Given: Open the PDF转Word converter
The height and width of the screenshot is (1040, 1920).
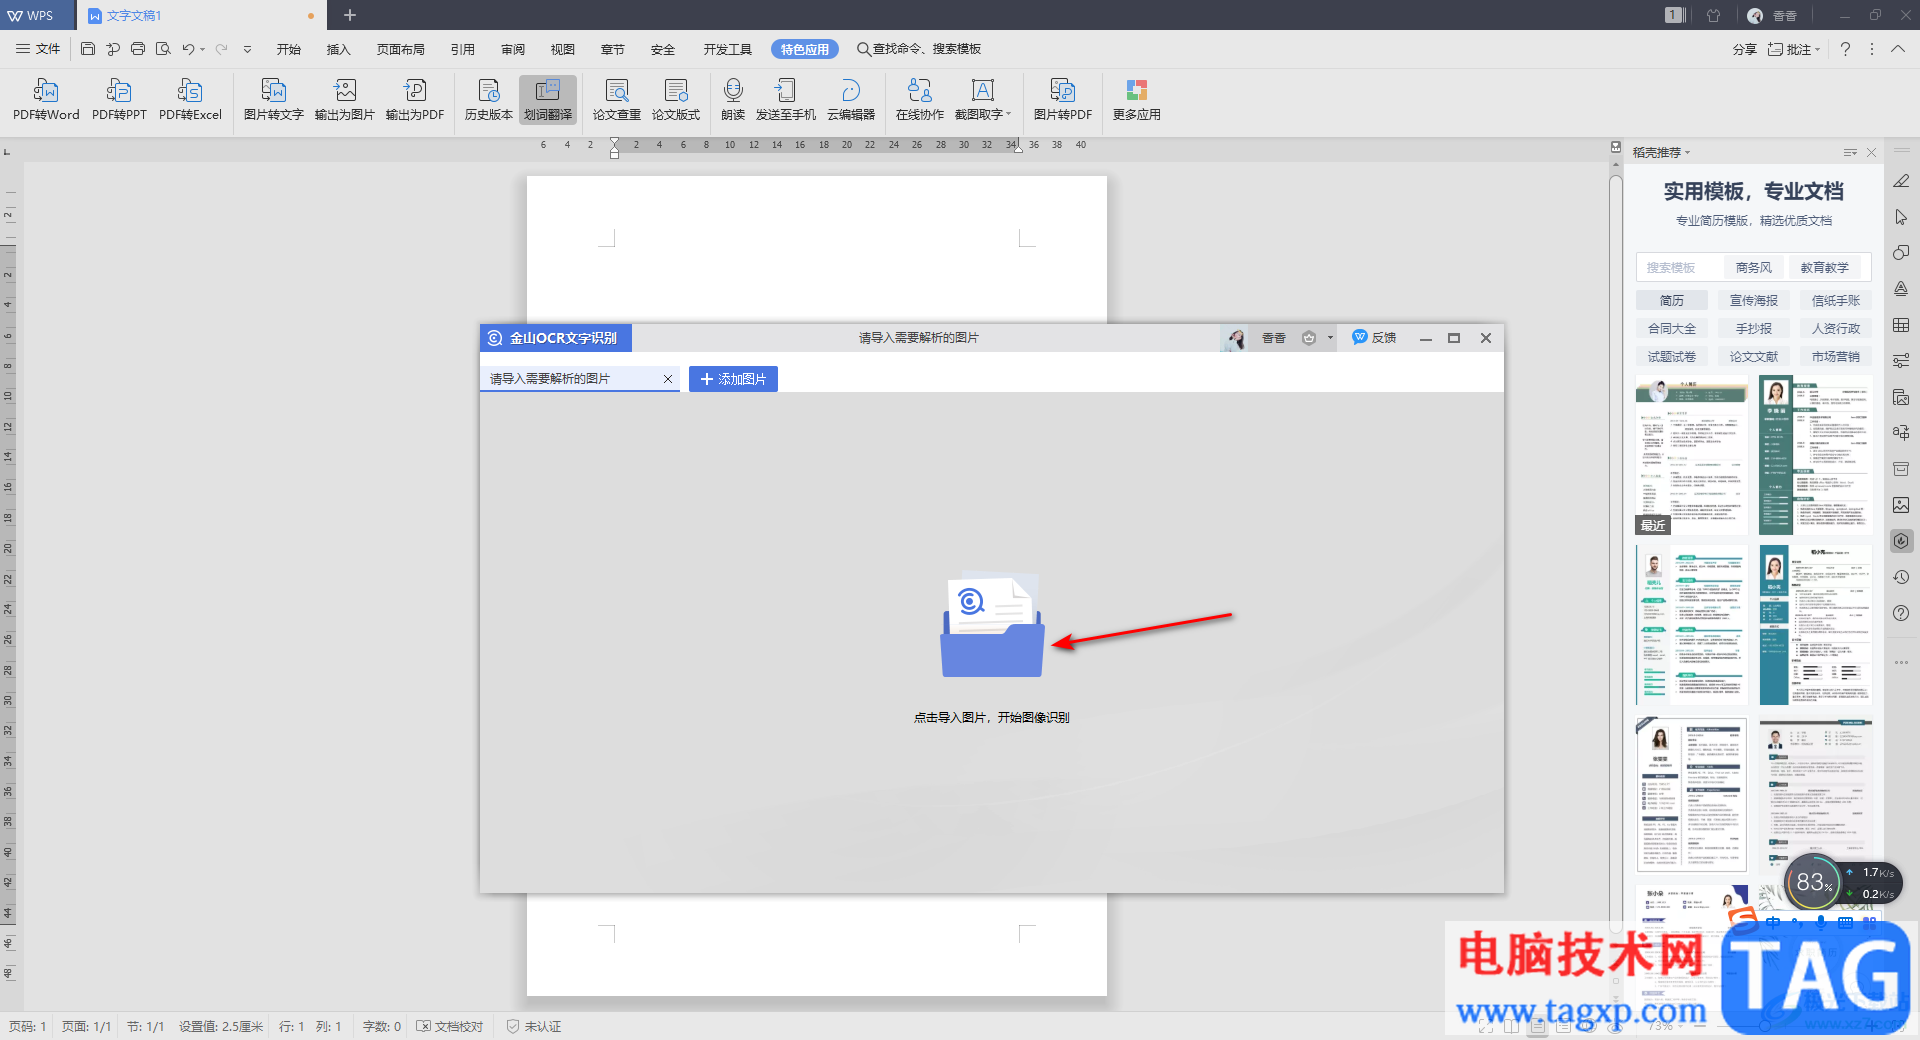Looking at the screenshot, I should point(46,100).
